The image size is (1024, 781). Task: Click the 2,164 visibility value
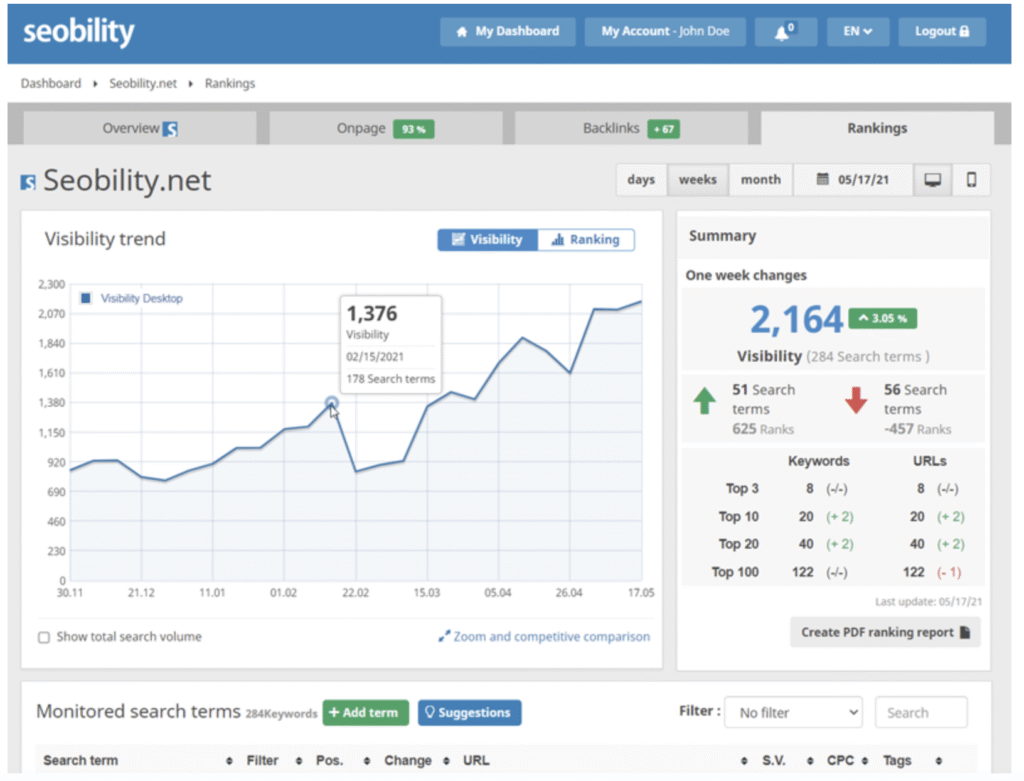(796, 320)
